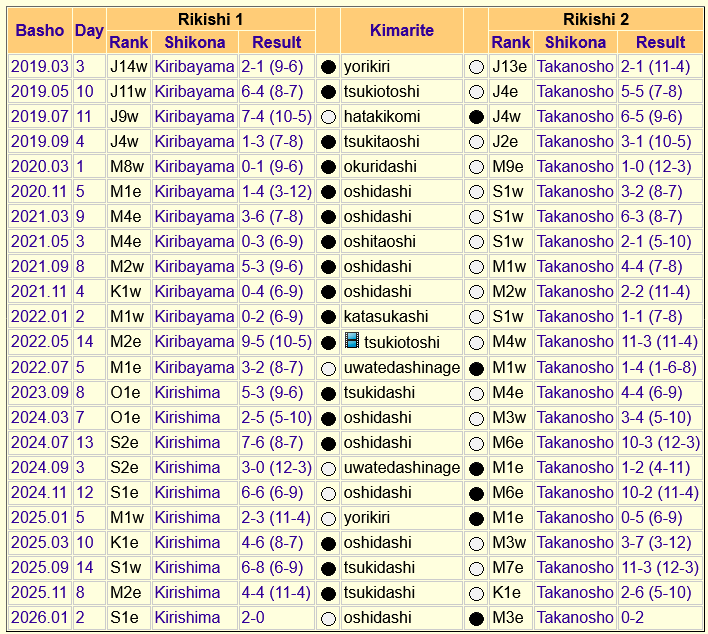Open Kiribayama profile in 2019.03 row
The width and height of the screenshot is (708, 634).
point(194,66)
